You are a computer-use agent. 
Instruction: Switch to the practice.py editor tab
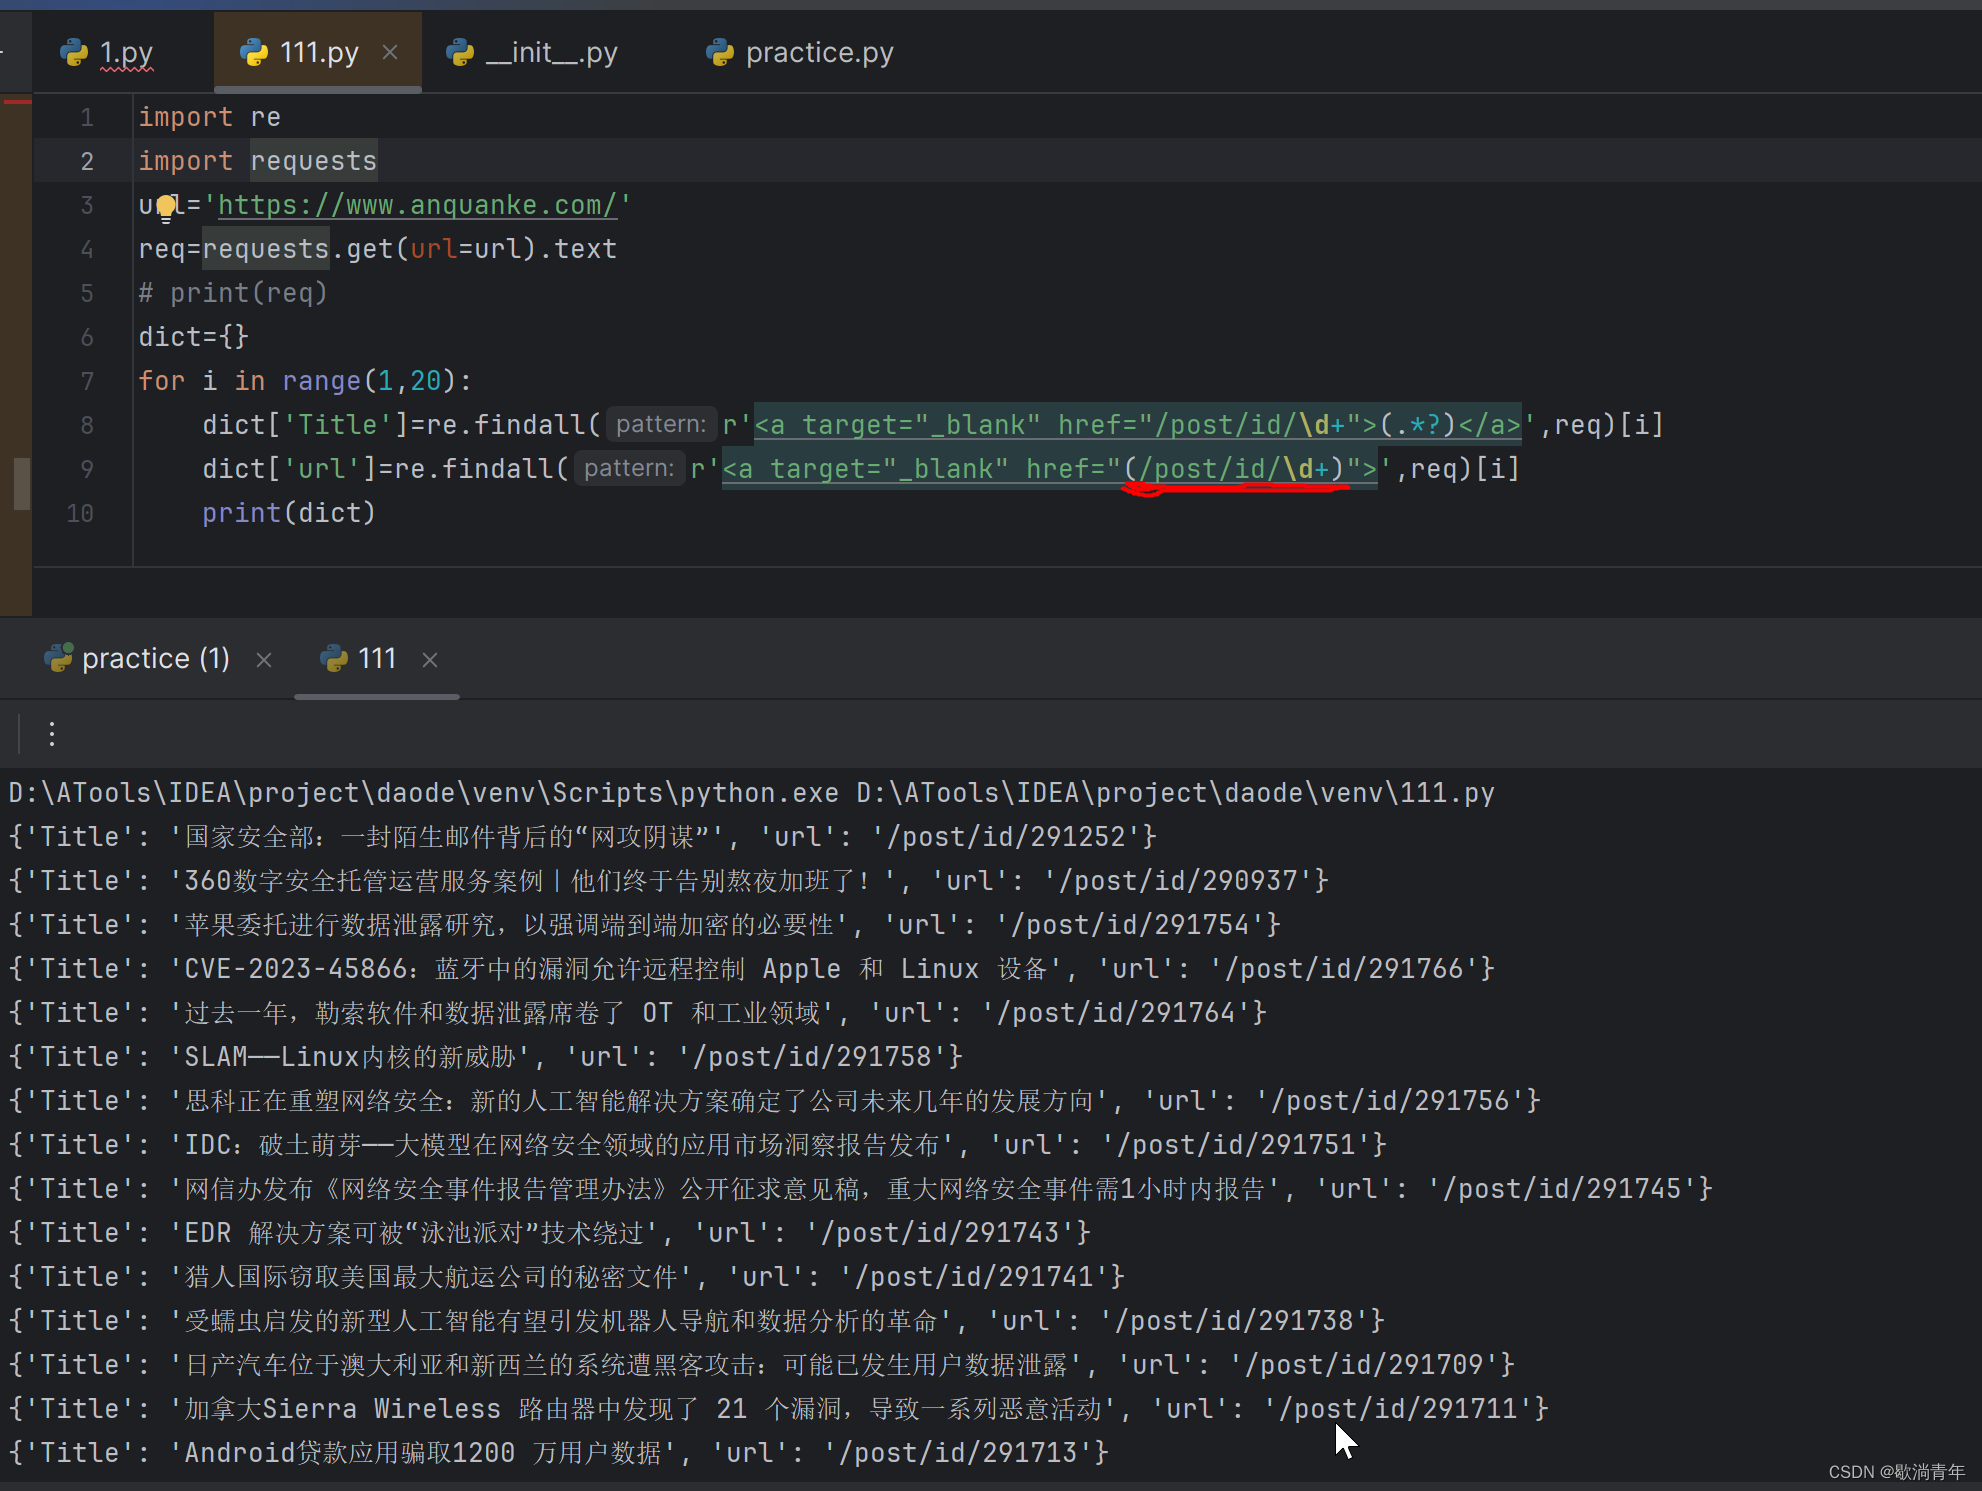818,52
